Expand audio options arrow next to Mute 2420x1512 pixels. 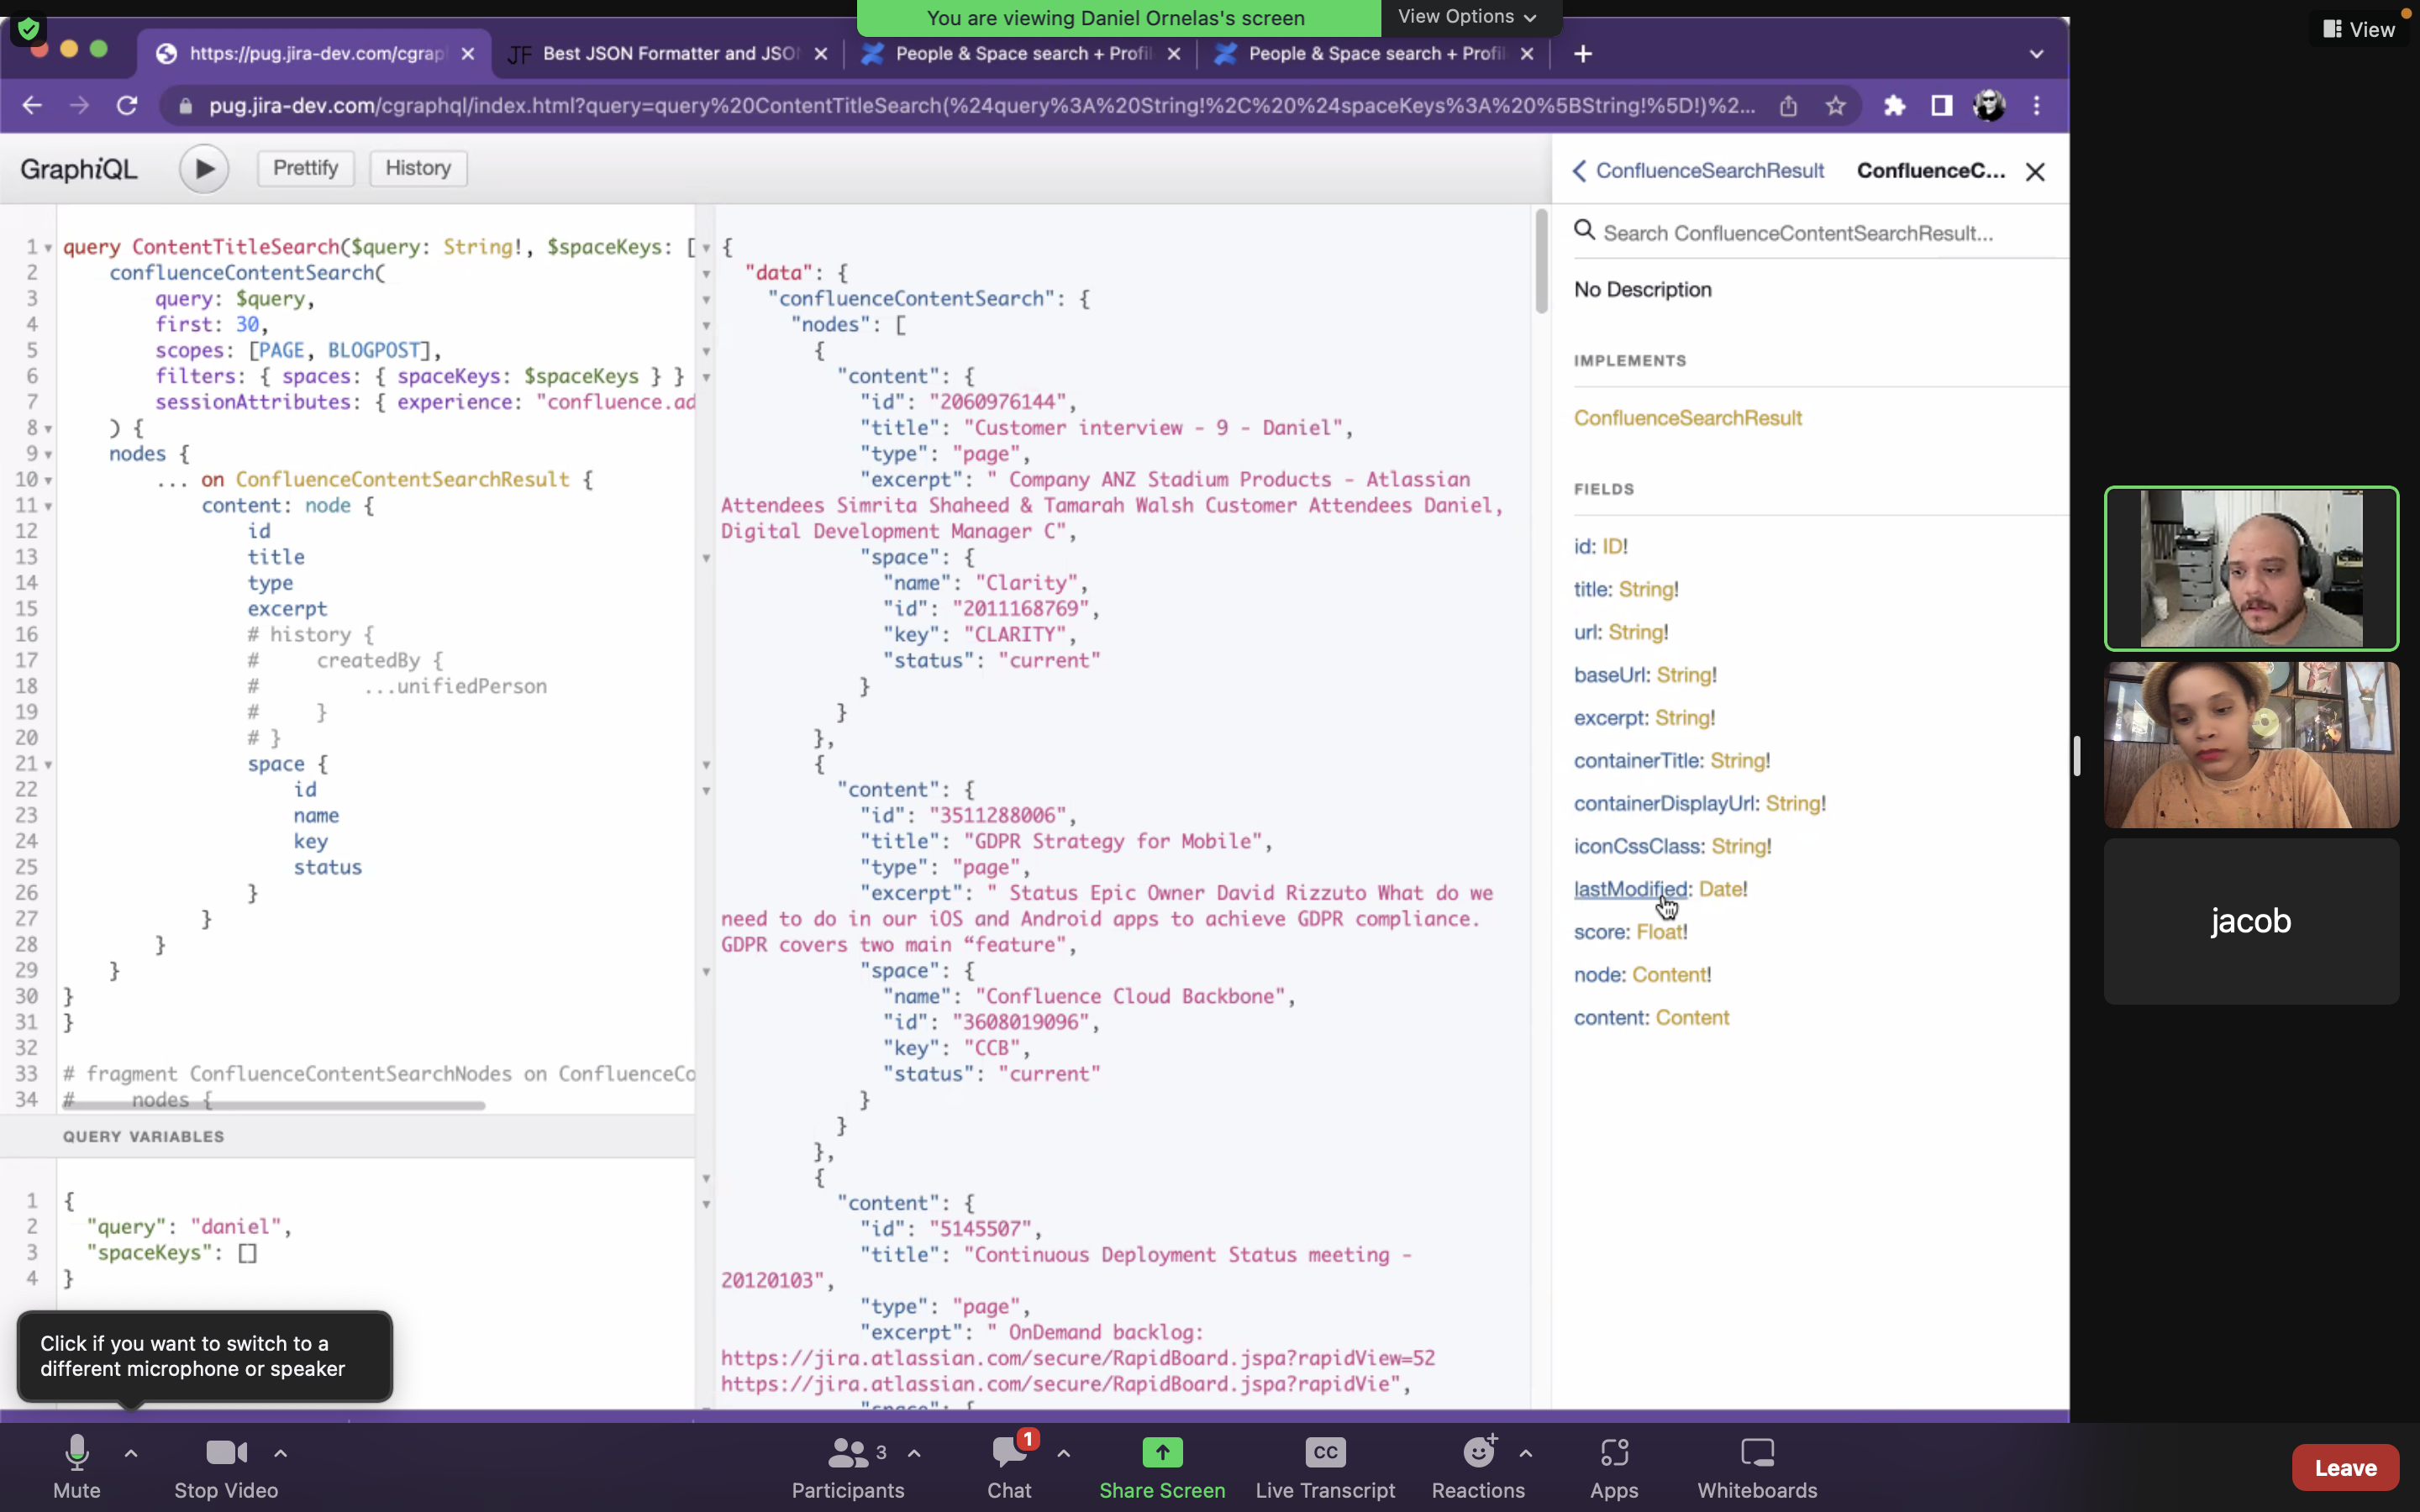click(x=131, y=1453)
